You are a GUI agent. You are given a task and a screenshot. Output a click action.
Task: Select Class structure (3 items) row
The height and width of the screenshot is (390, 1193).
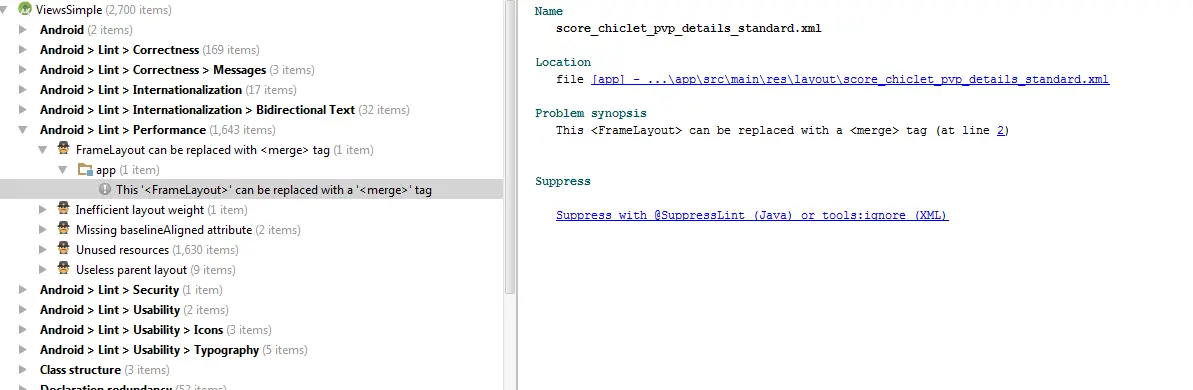(104, 369)
